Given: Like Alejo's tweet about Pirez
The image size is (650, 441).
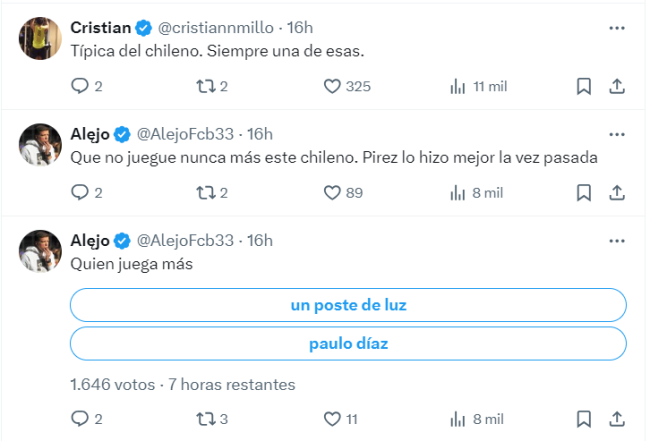Looking at the screenshot, I should (334, 193).
